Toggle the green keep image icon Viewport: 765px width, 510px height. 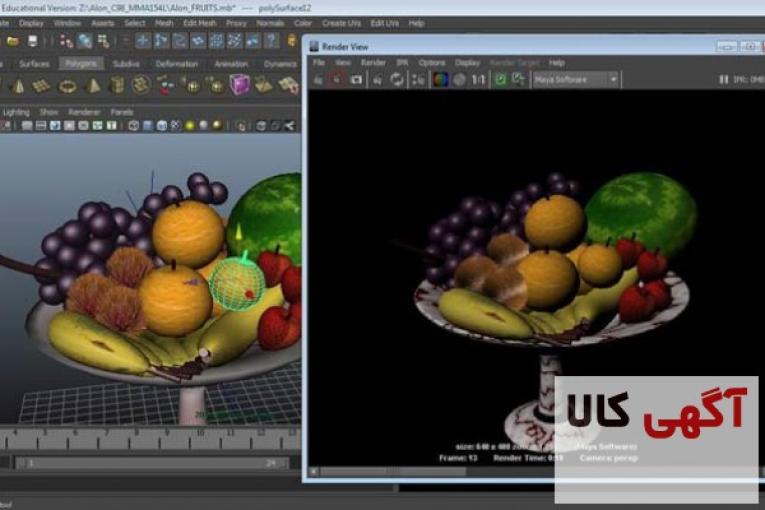coord(500,79)
